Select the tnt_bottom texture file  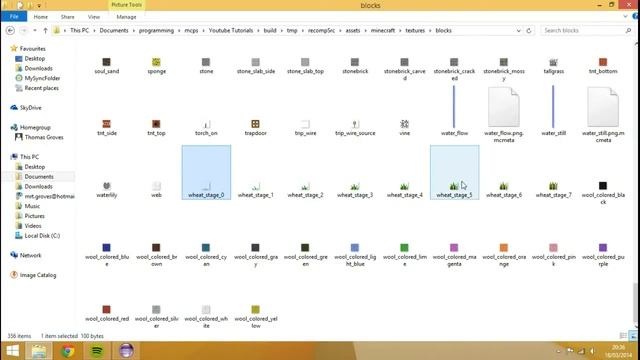603,66
